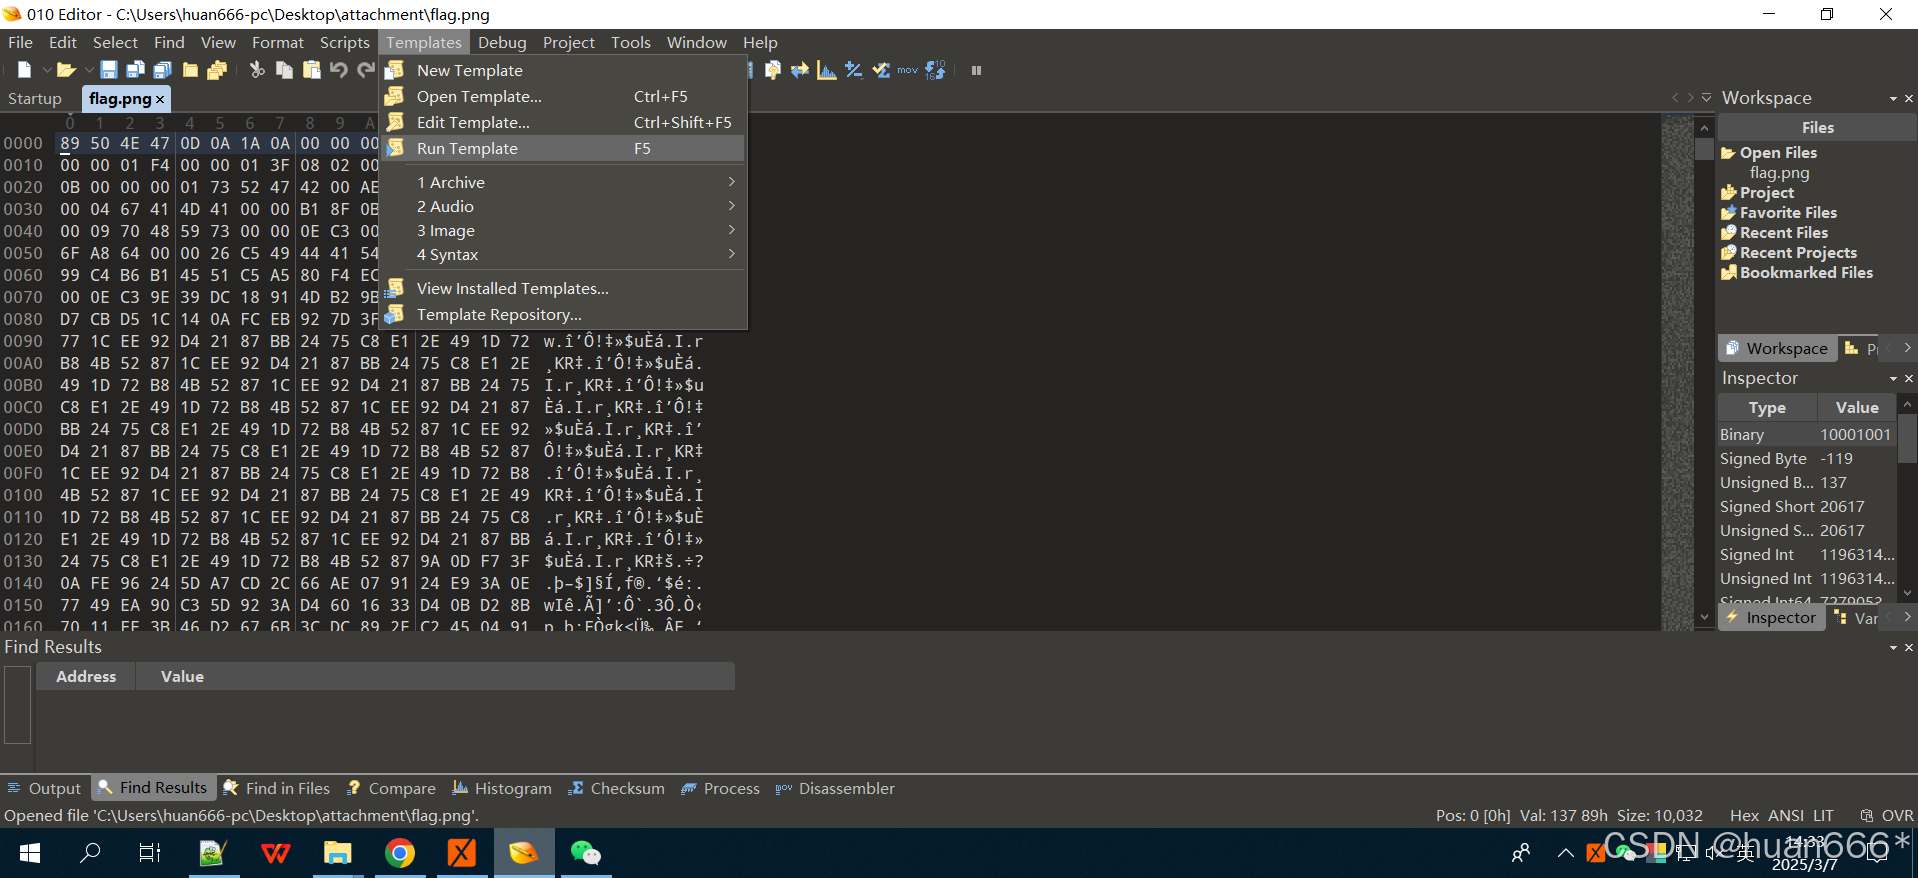The height and width of the screenshot is (878, 1918).
Task: Choose New Template from menu
Action: 563,70
